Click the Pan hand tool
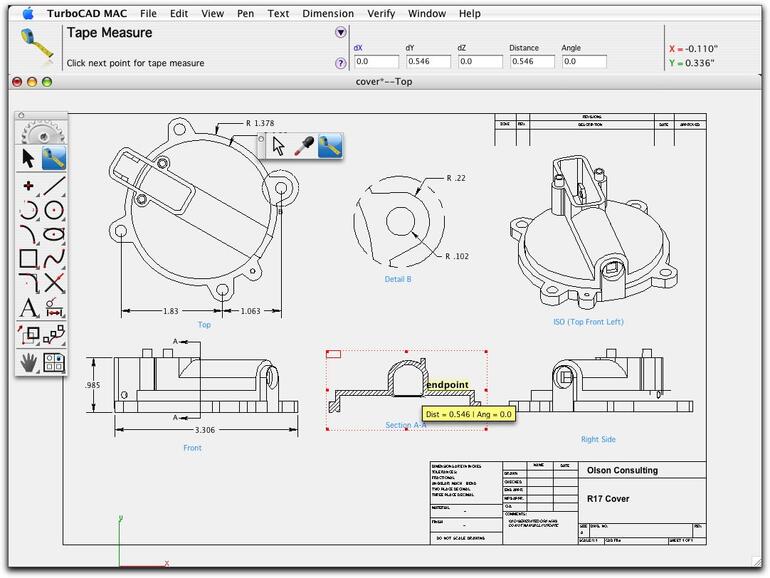The height and width of the screenshot is (578, 770). (29, 362)
